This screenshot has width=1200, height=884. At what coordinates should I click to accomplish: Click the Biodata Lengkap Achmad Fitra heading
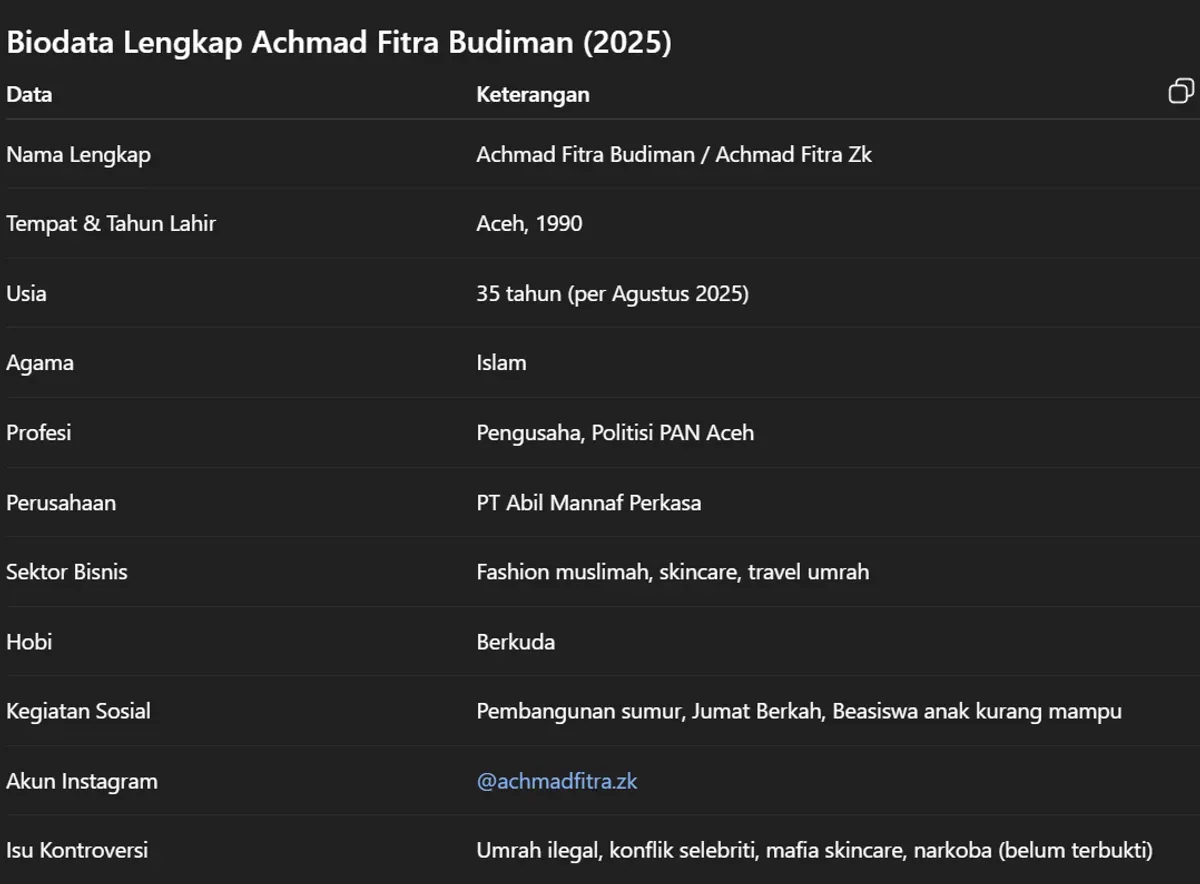pos(339,43)
